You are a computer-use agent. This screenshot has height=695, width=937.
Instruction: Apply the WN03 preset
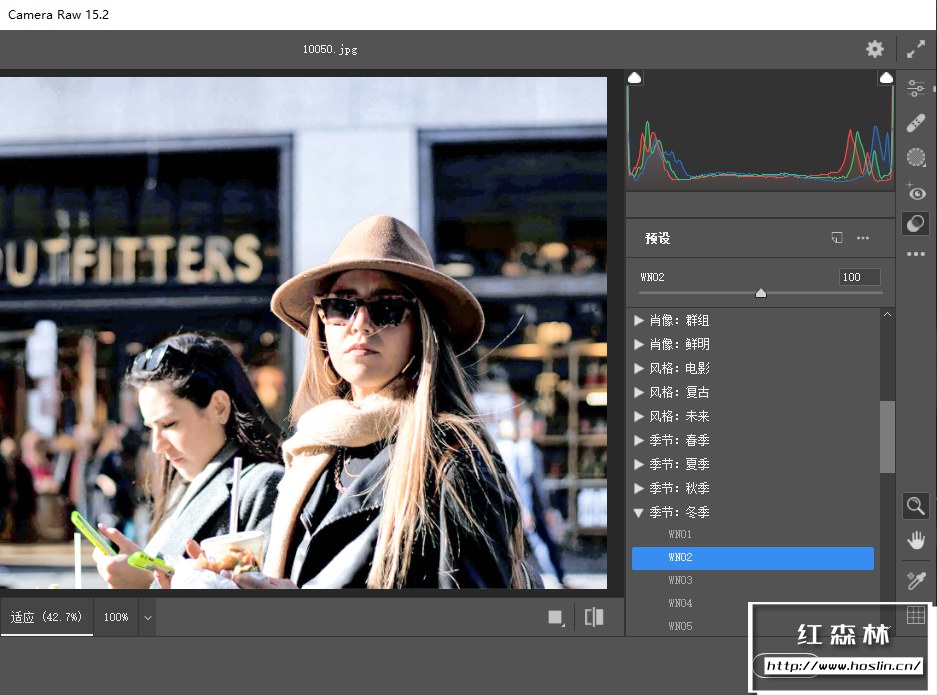pos(680,580)
